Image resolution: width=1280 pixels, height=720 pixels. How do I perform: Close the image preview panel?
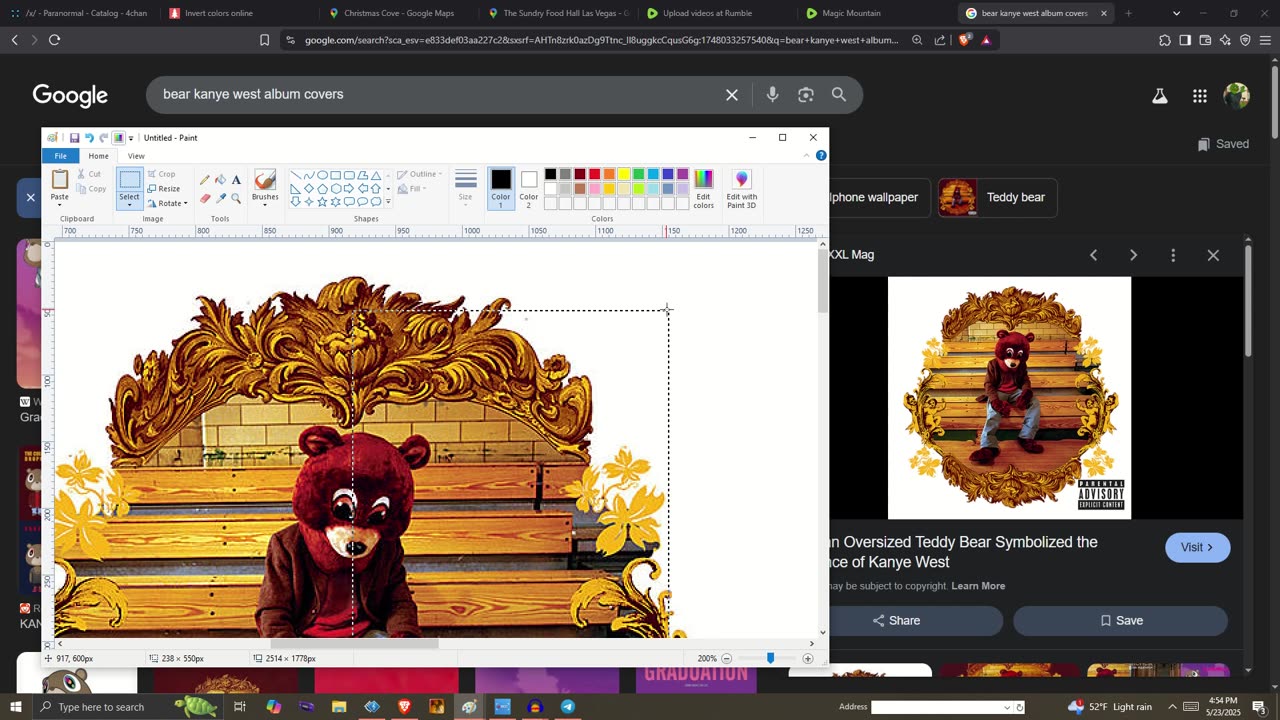coord(1213,255)
